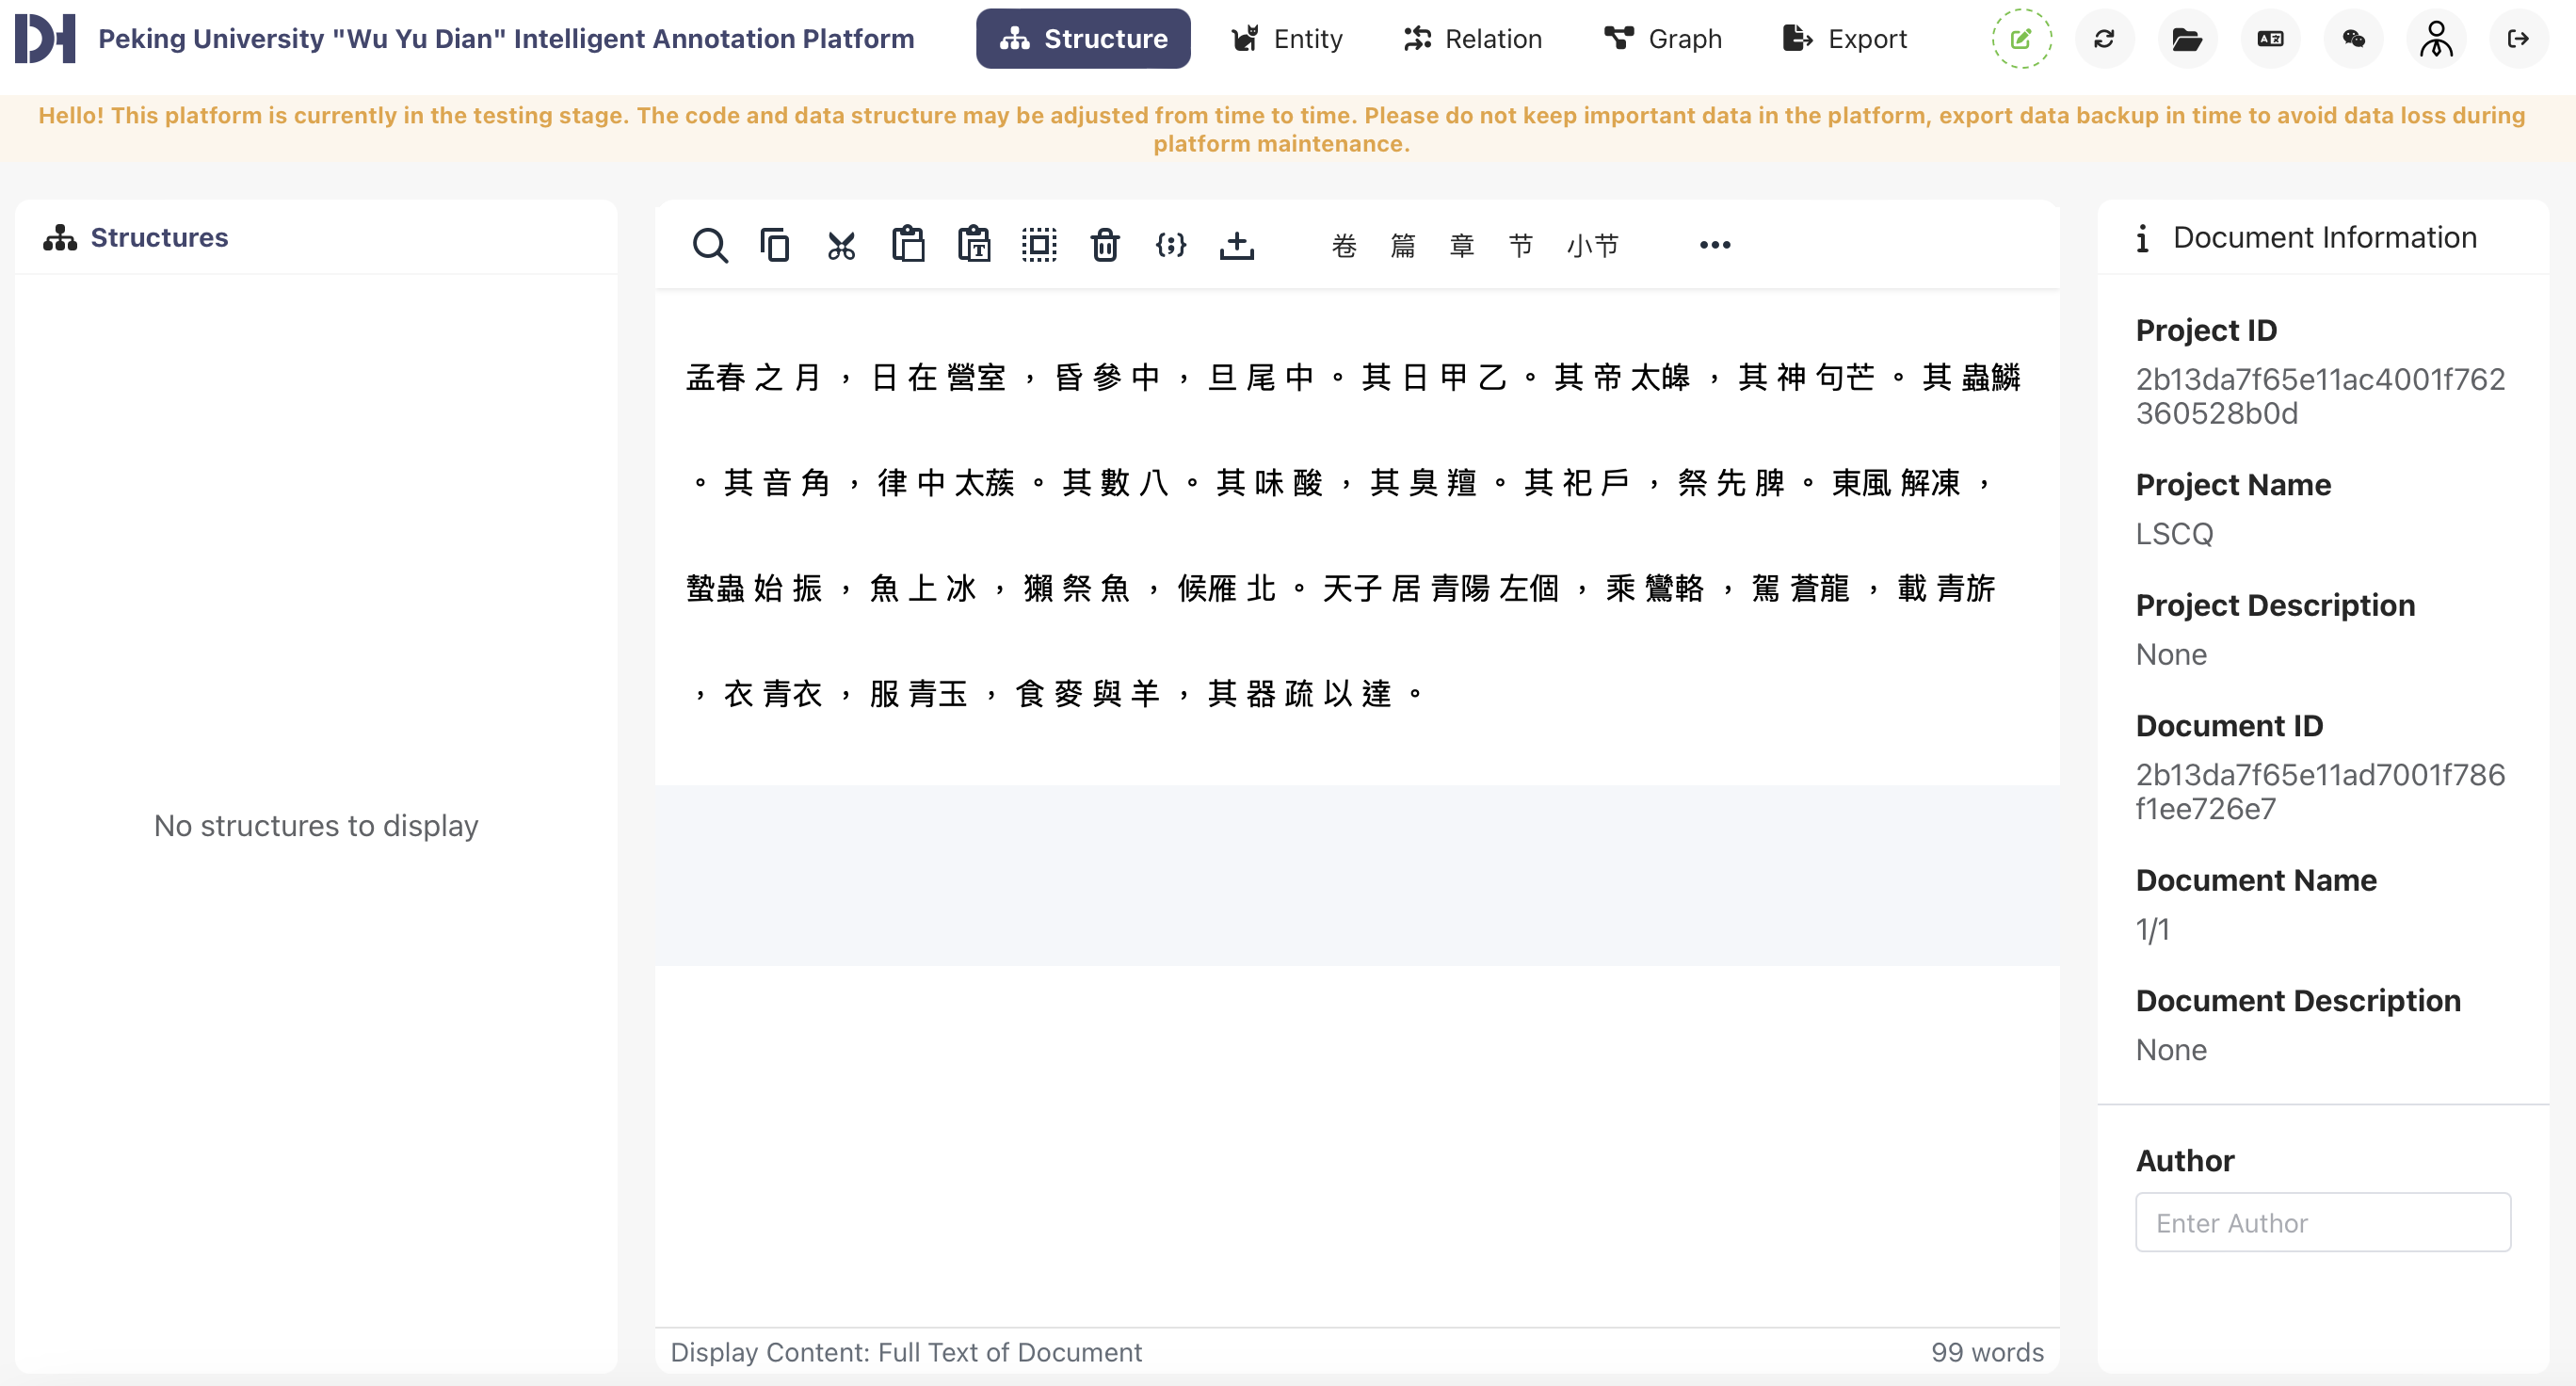Click the select-all dashed square icon

1039,245
